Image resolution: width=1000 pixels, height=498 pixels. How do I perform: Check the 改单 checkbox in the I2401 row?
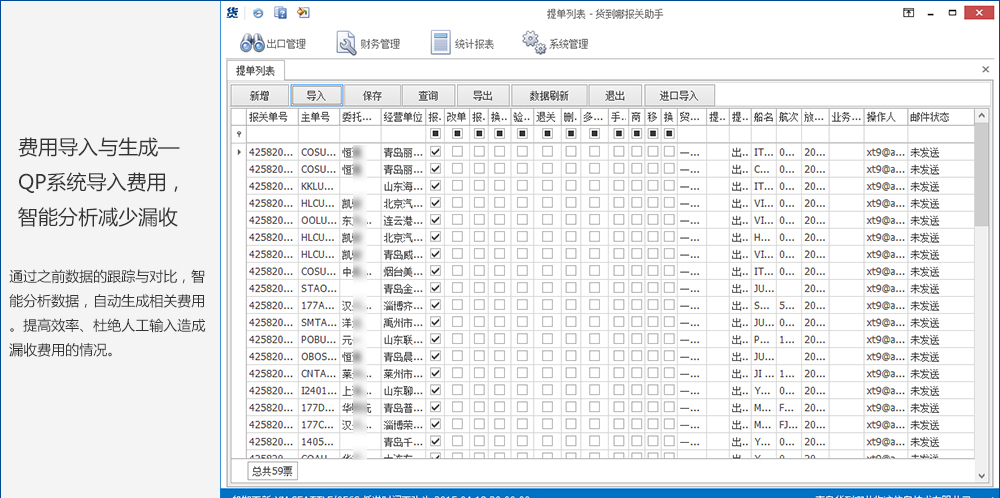click(457, 390)
